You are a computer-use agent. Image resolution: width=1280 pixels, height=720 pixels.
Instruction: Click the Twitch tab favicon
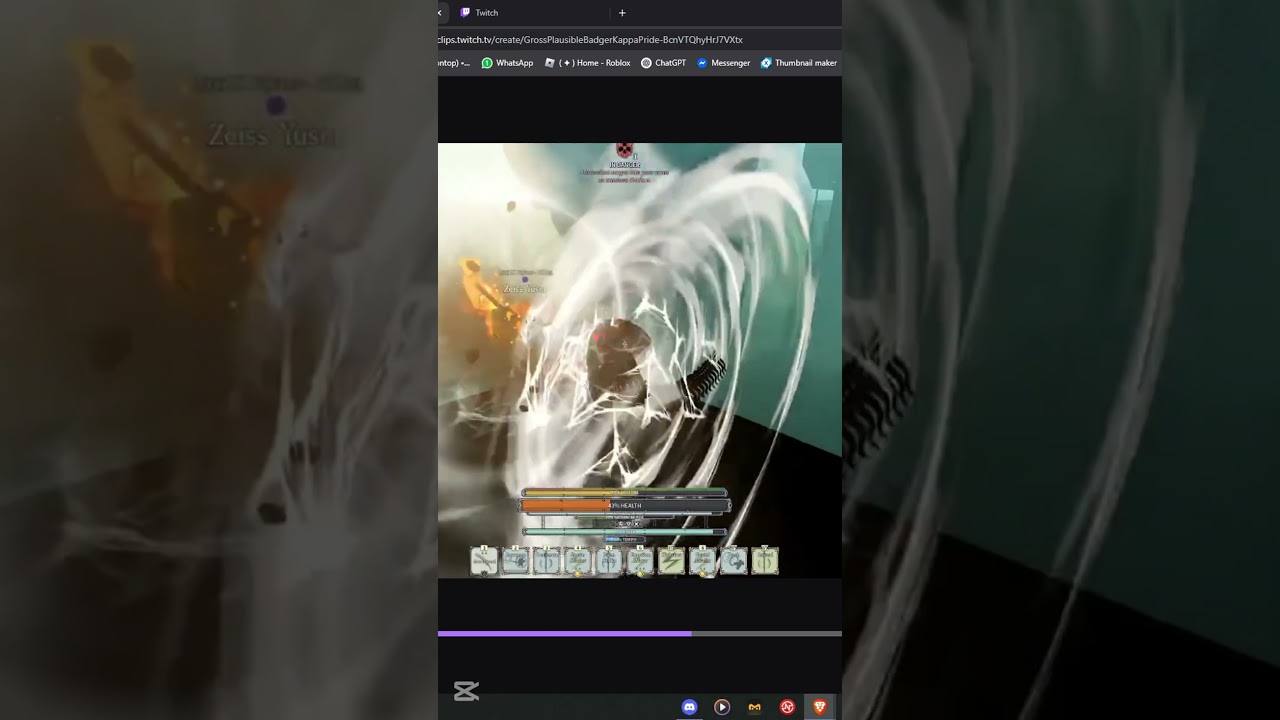pos(465,13)
